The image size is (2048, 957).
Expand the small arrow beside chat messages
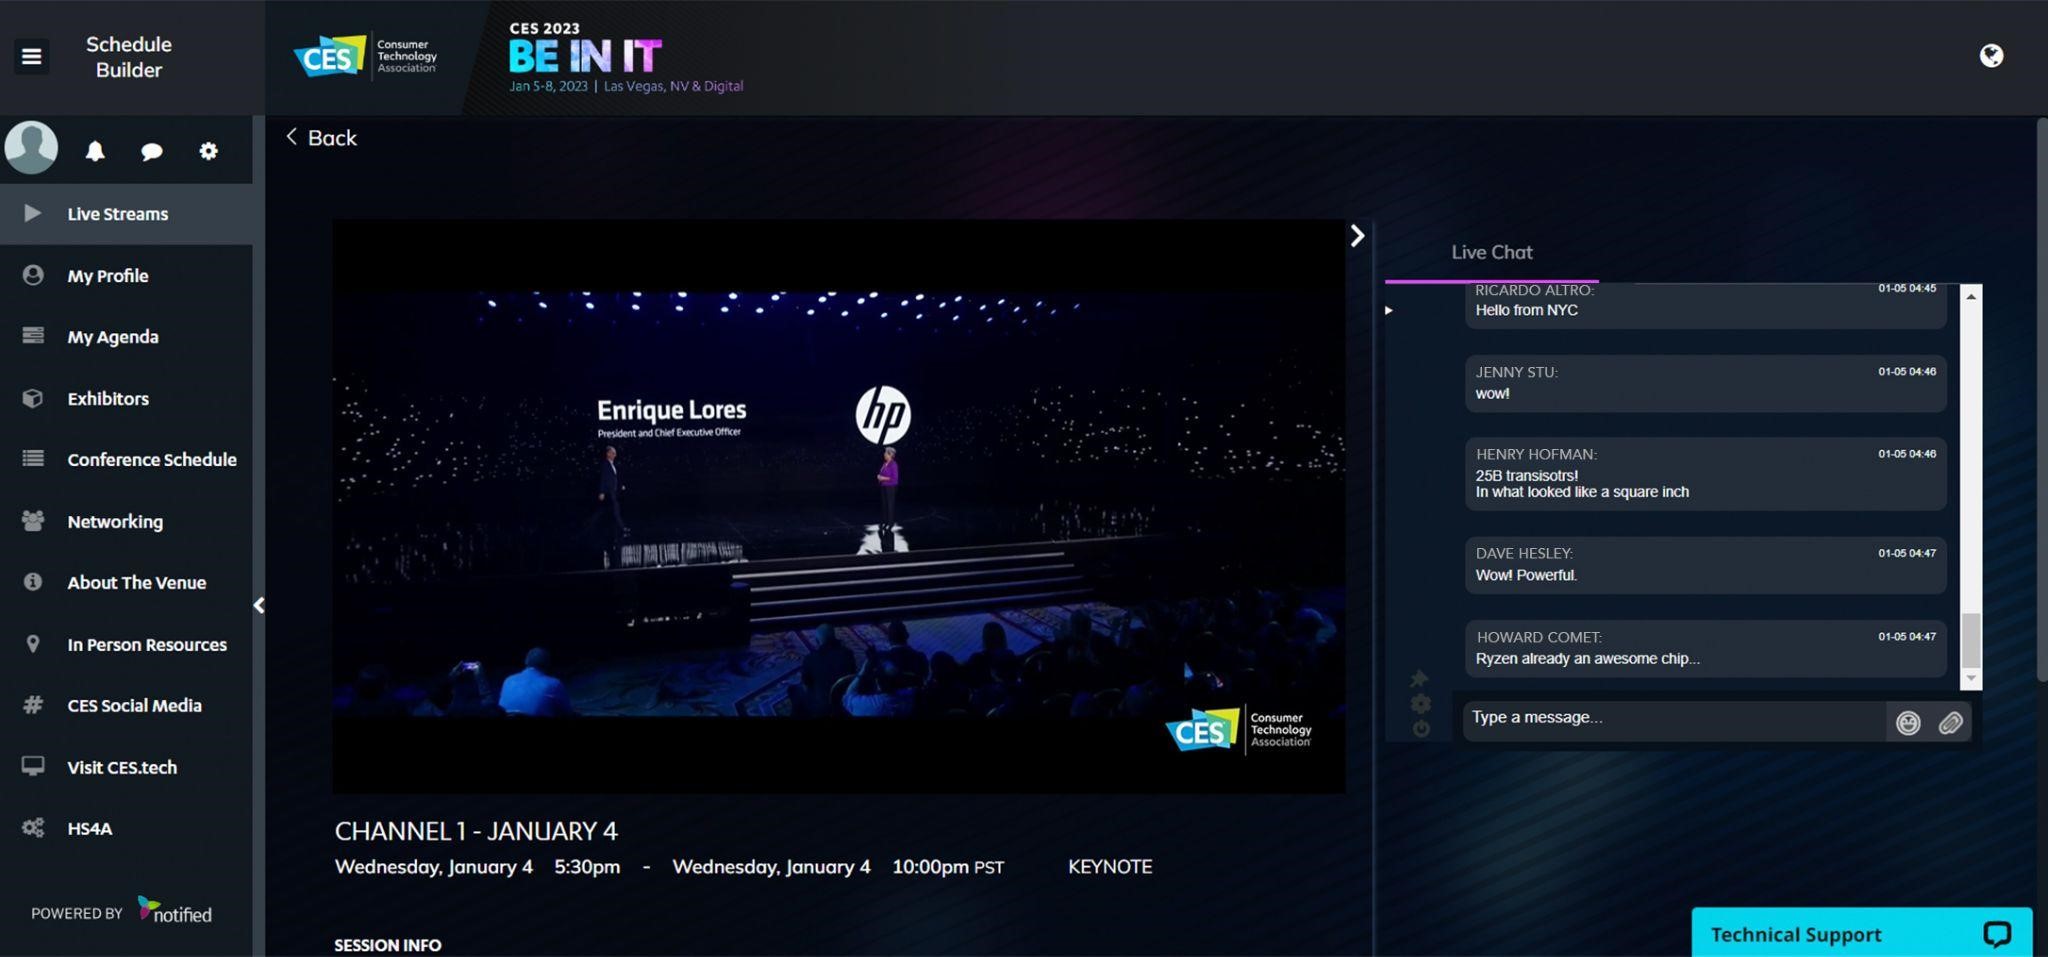click(1388, 310)
